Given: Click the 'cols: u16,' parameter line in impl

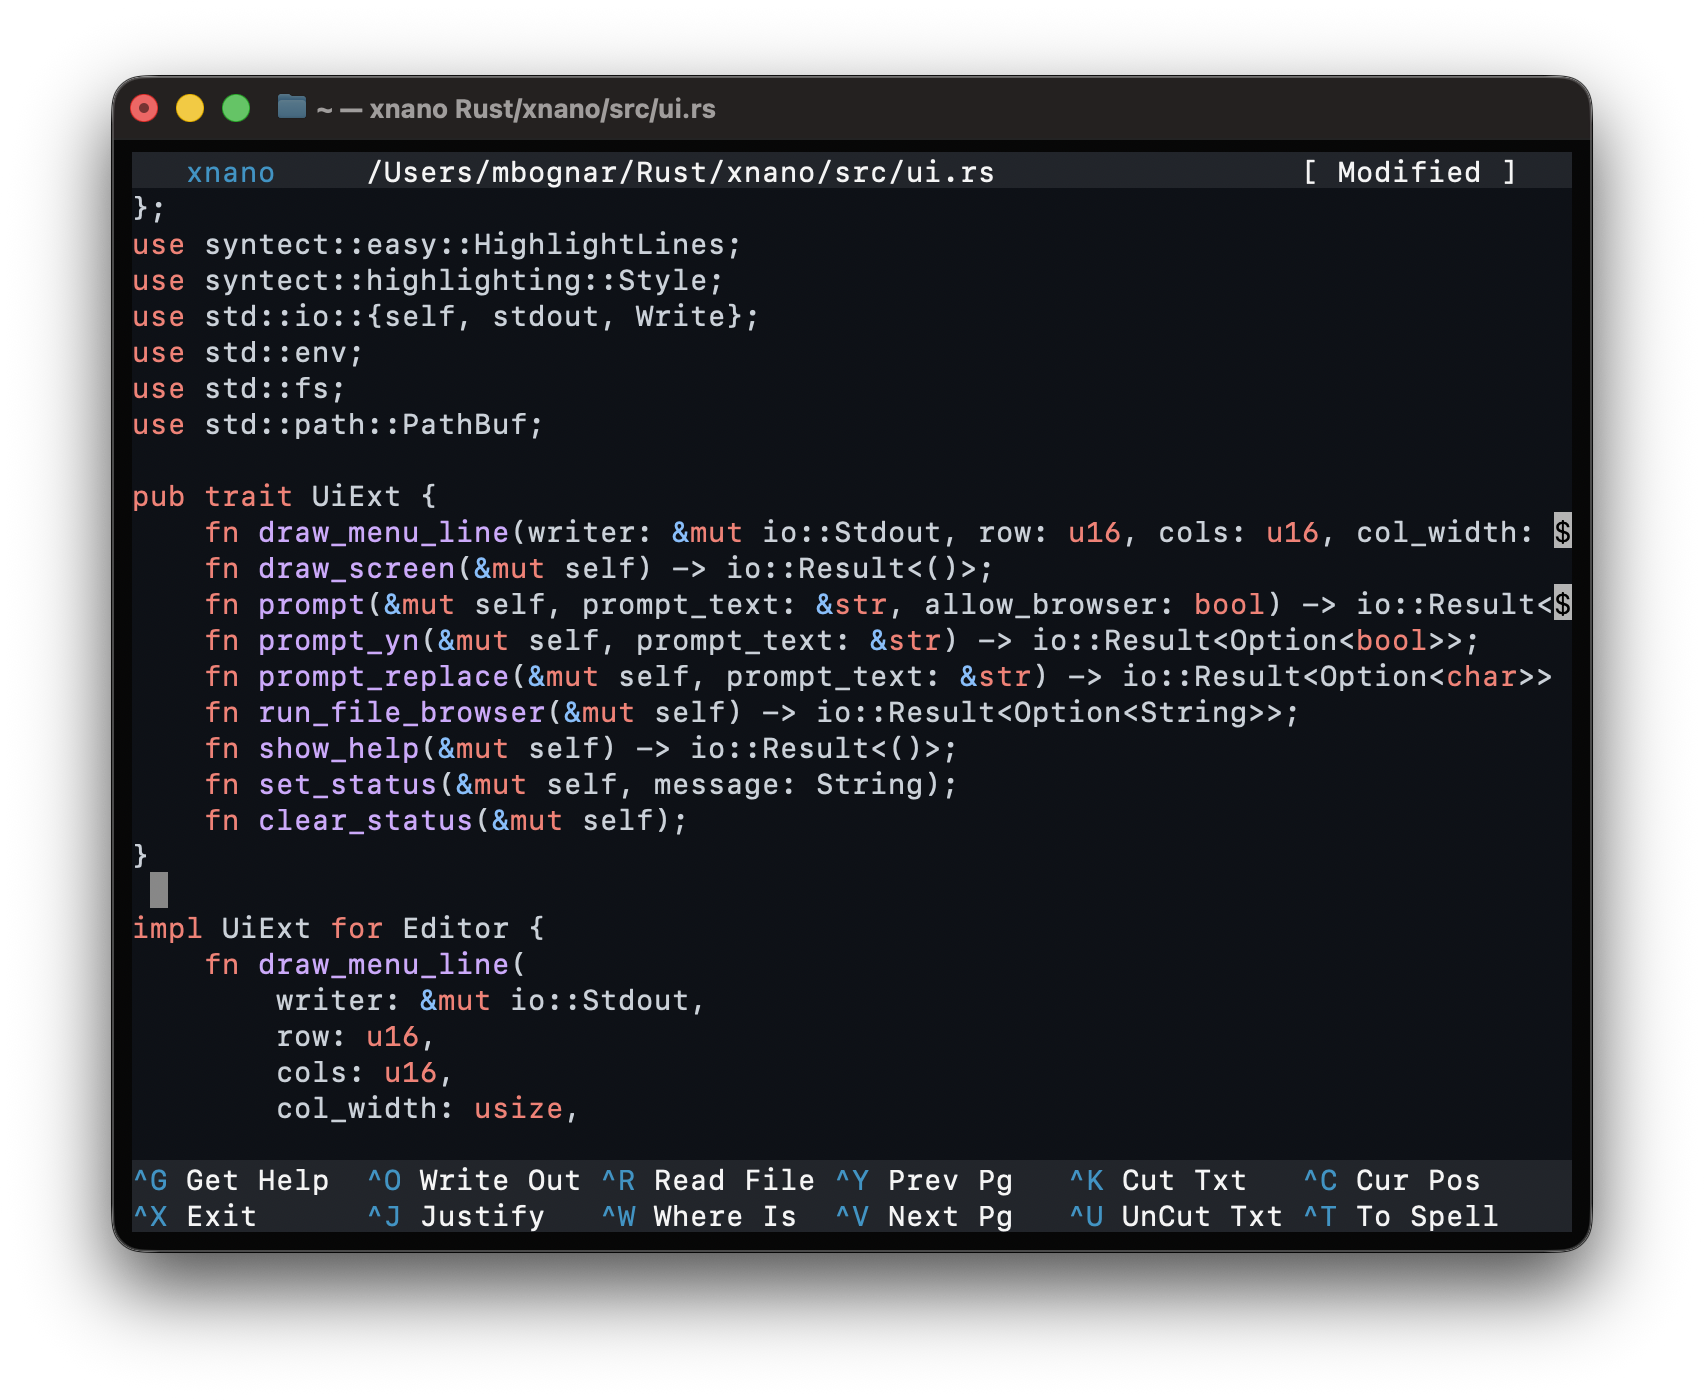Looking at the screenshot, I should [365, 1072].
